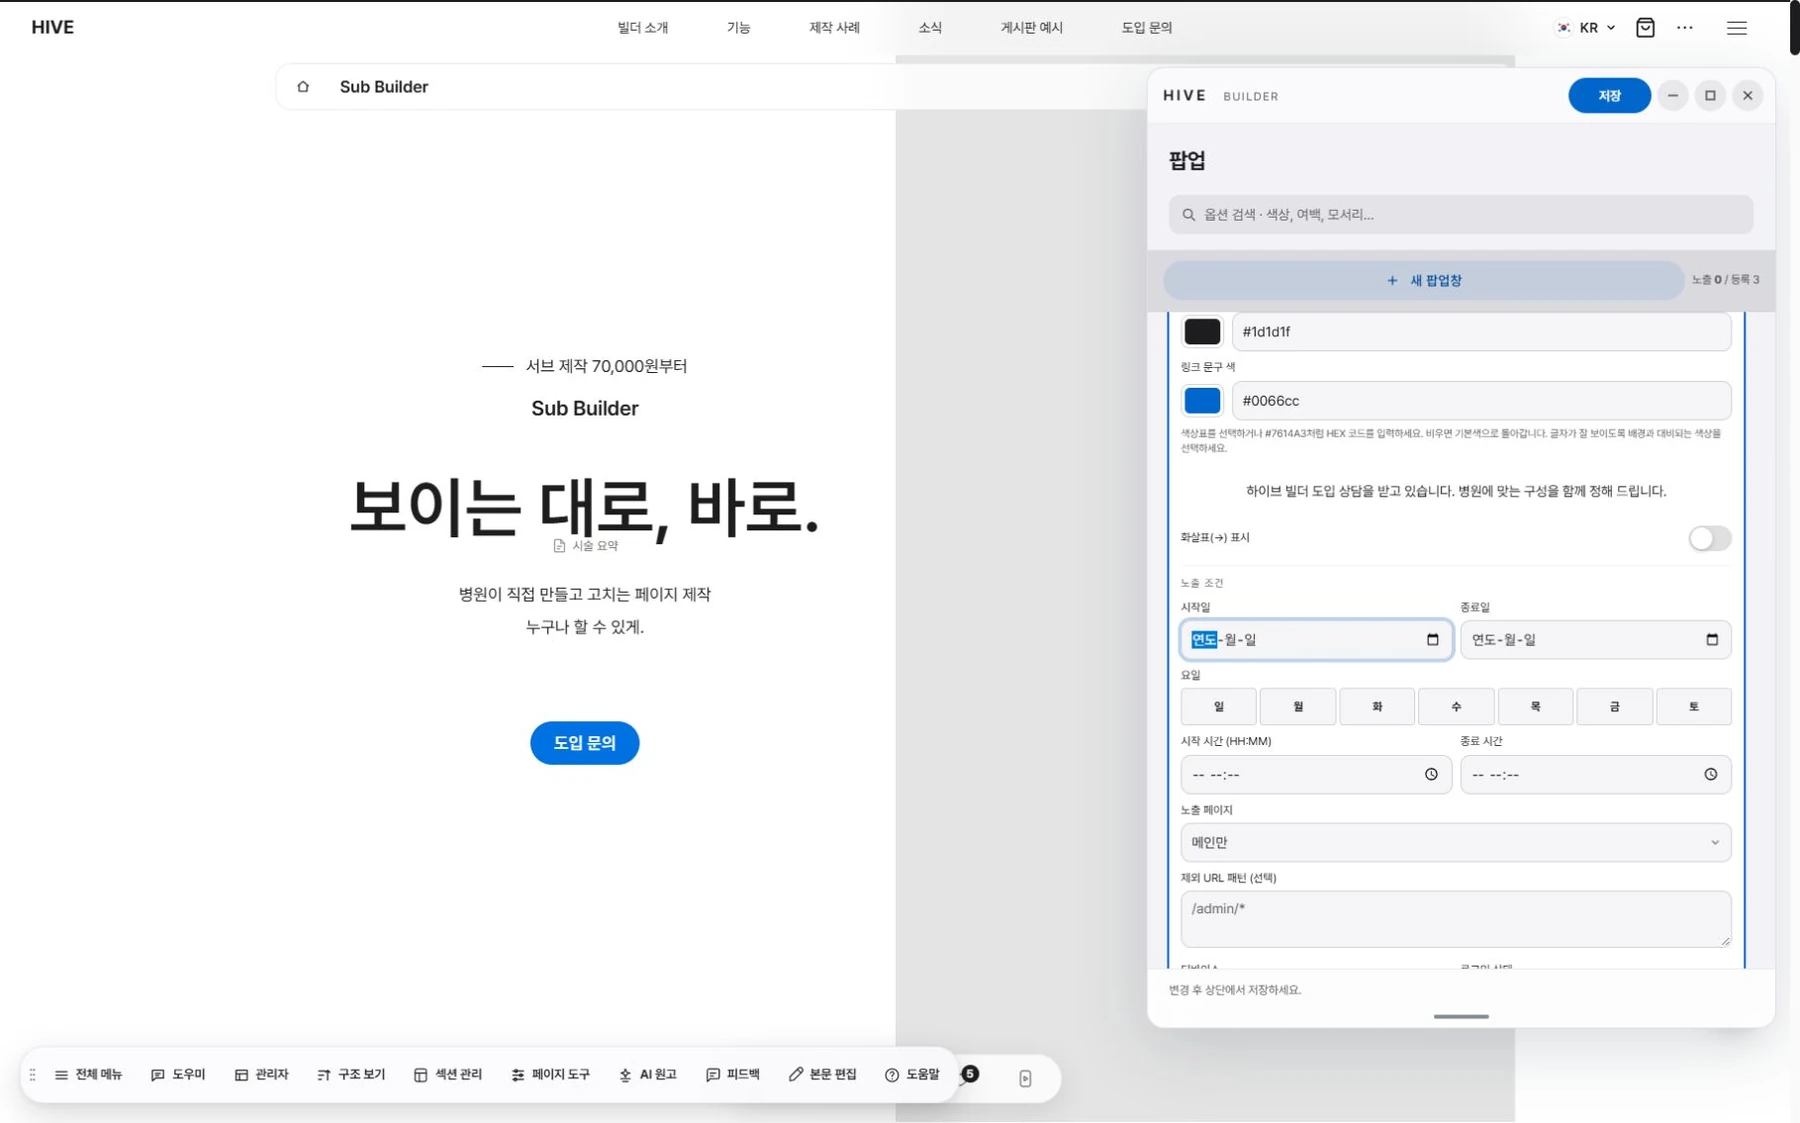Click the end time clock icon
The image size is (1800, 1123).
[x=1711, y=774]
